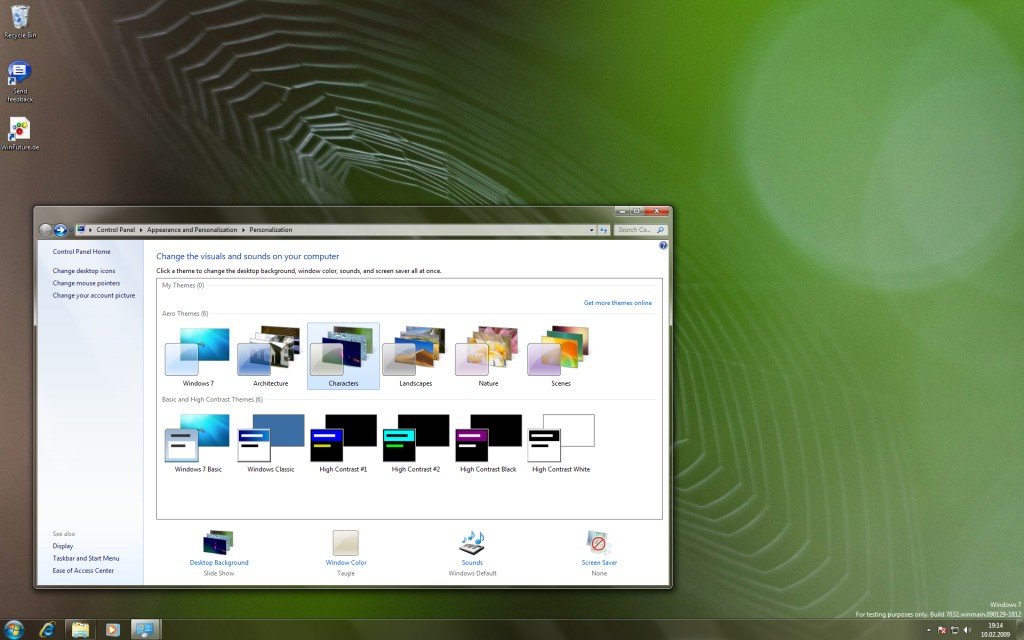This screenshot has width=1024, height=640.
Task: Show hidden system tray icons
Action: click(x=928, y=630)
